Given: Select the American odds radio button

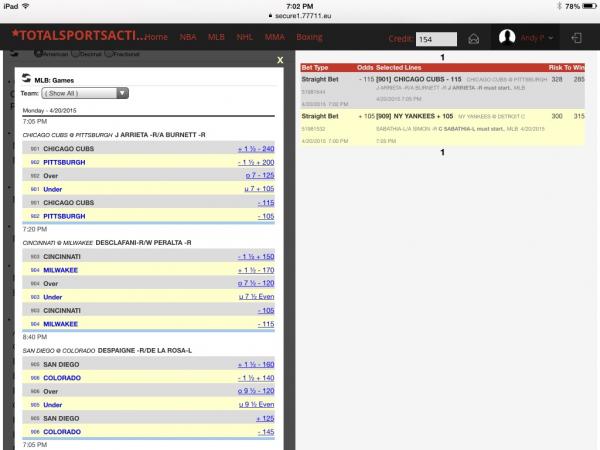Looking at the screenshot, I should pyautogui.click(x=38, y=52).
